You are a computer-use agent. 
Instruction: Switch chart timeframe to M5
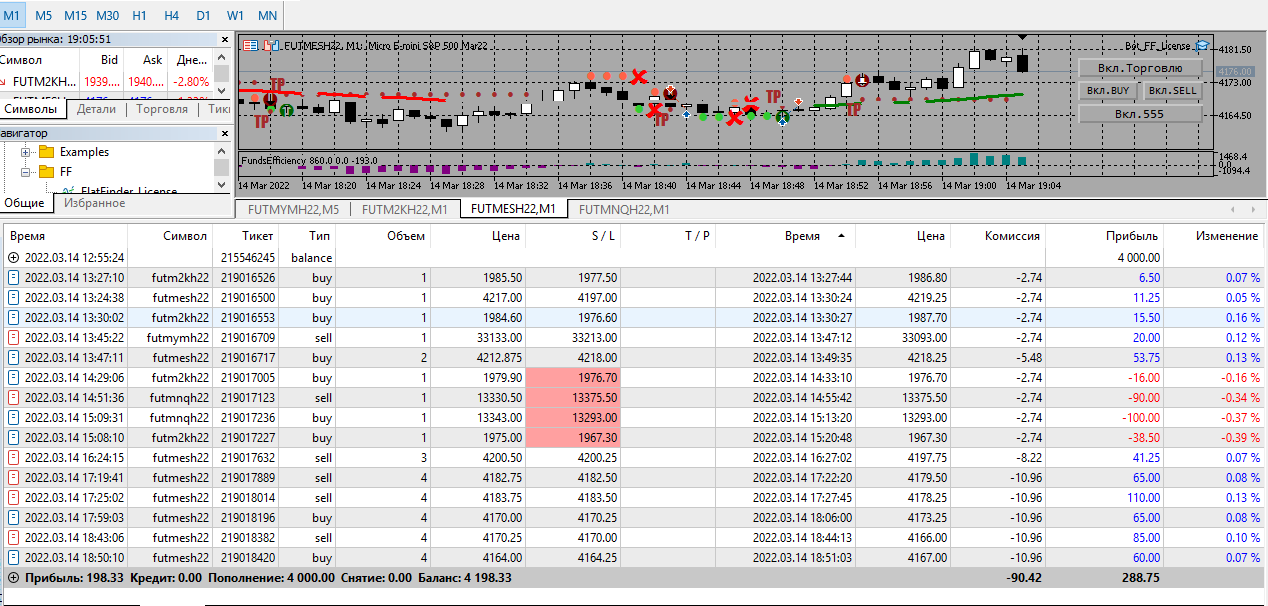click(43, 15)
